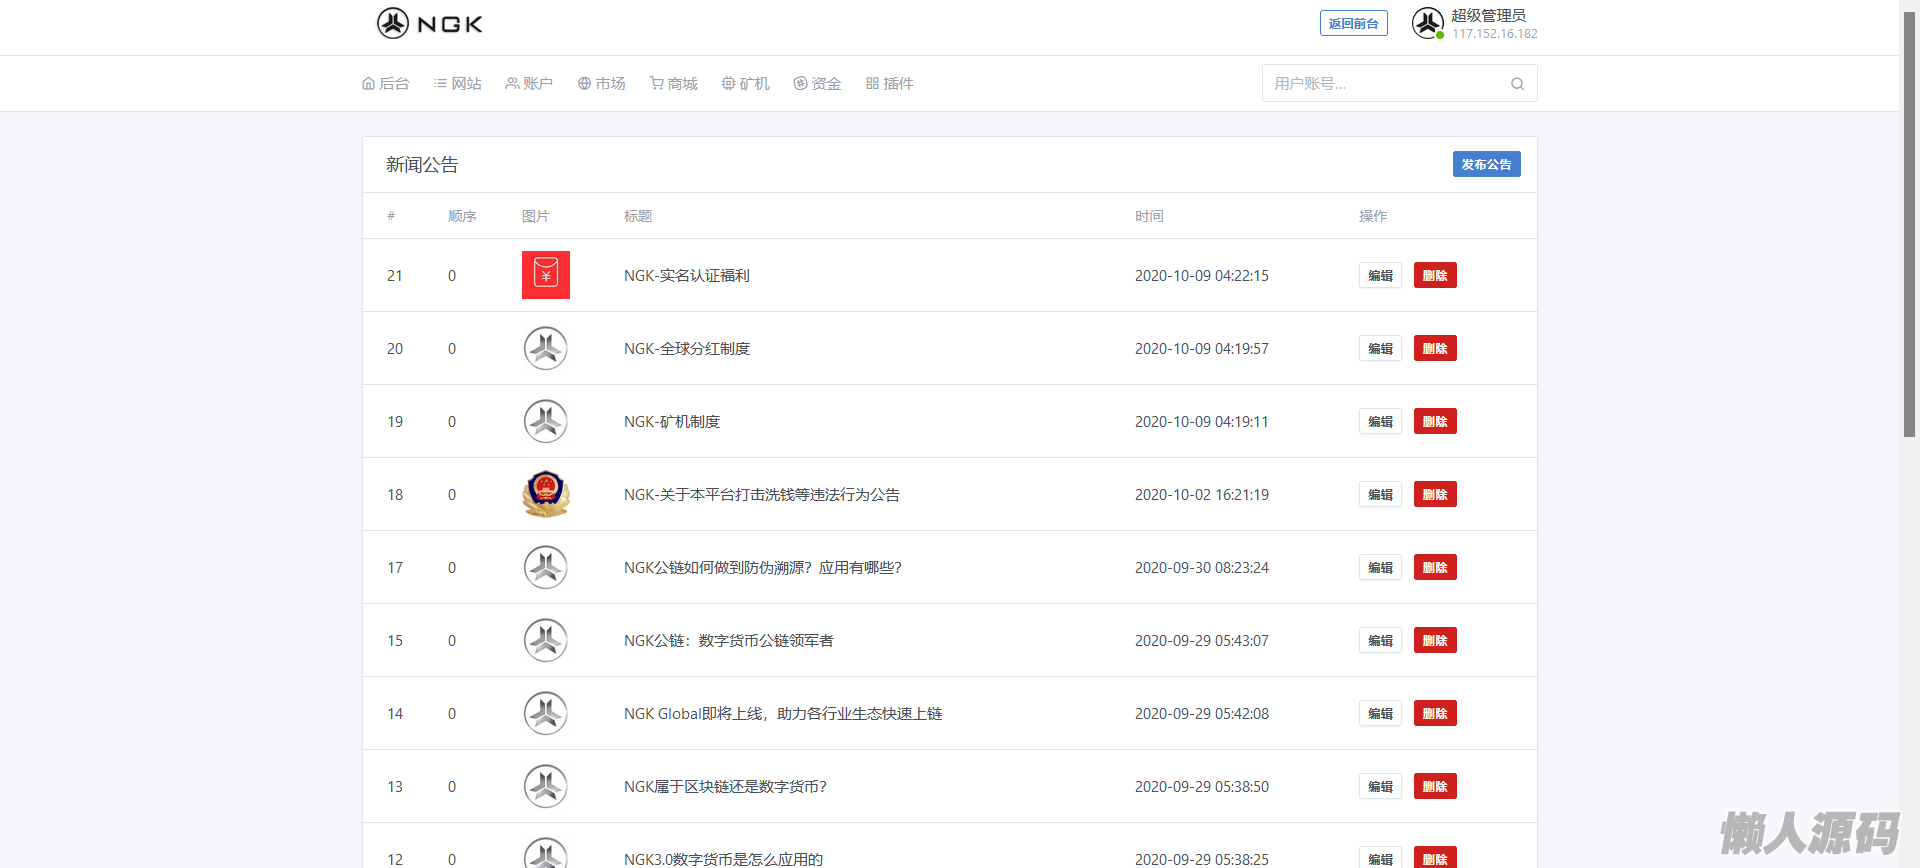Viewport: 1920px width, 868px height.
Task: Open the 商城 shop menu
Action: click(673, 84)
